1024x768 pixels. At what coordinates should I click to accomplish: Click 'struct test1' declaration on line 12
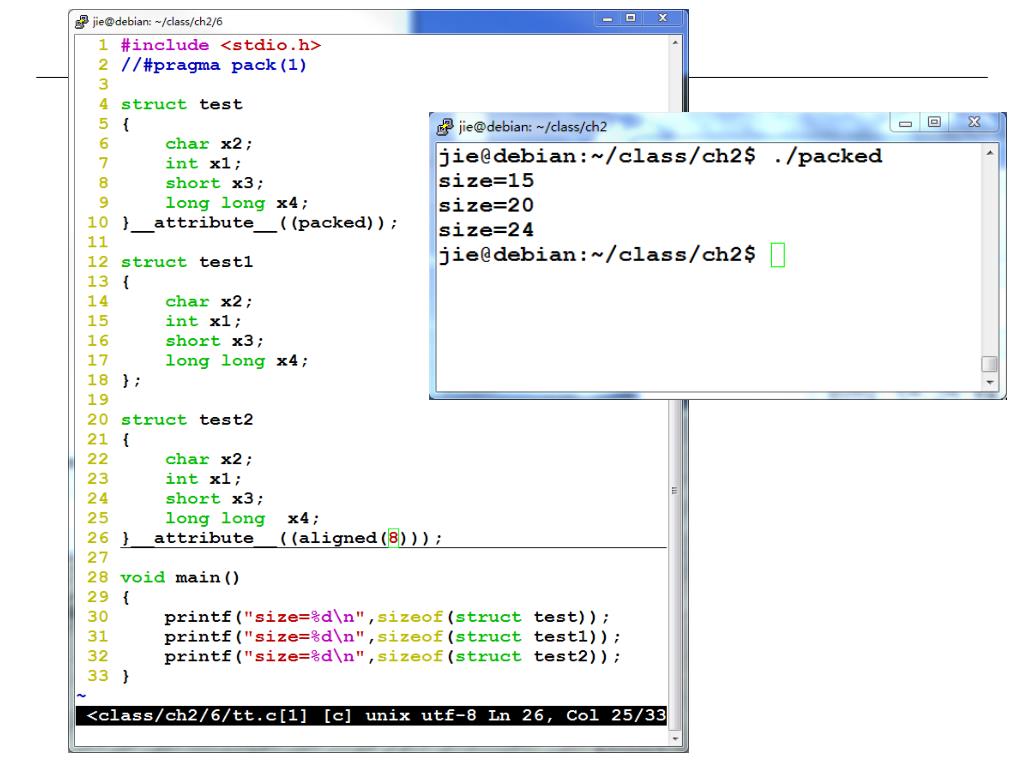click(x=187, y=262)
